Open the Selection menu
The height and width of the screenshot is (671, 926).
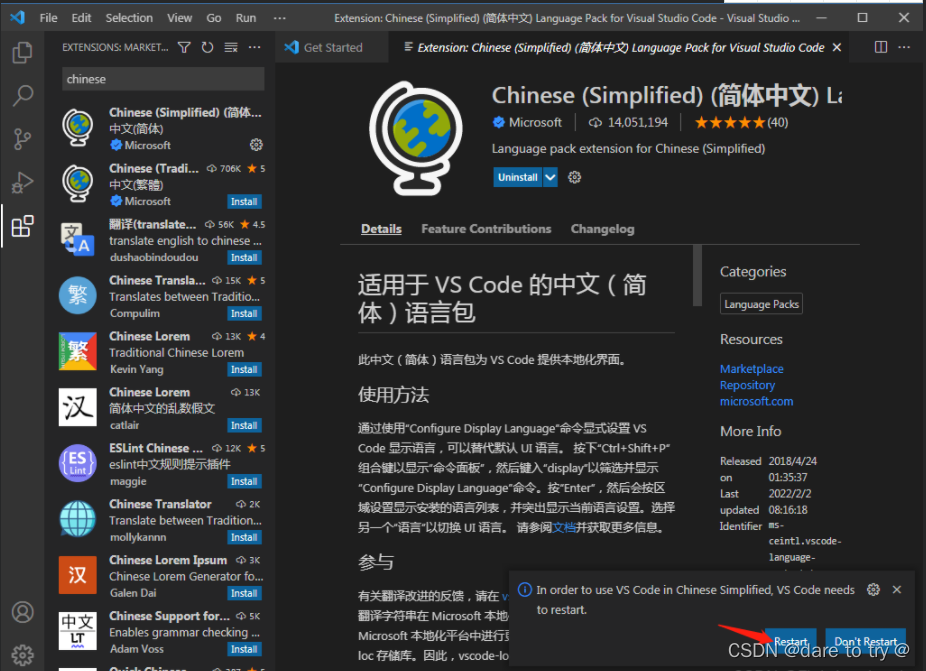point(129,18)
